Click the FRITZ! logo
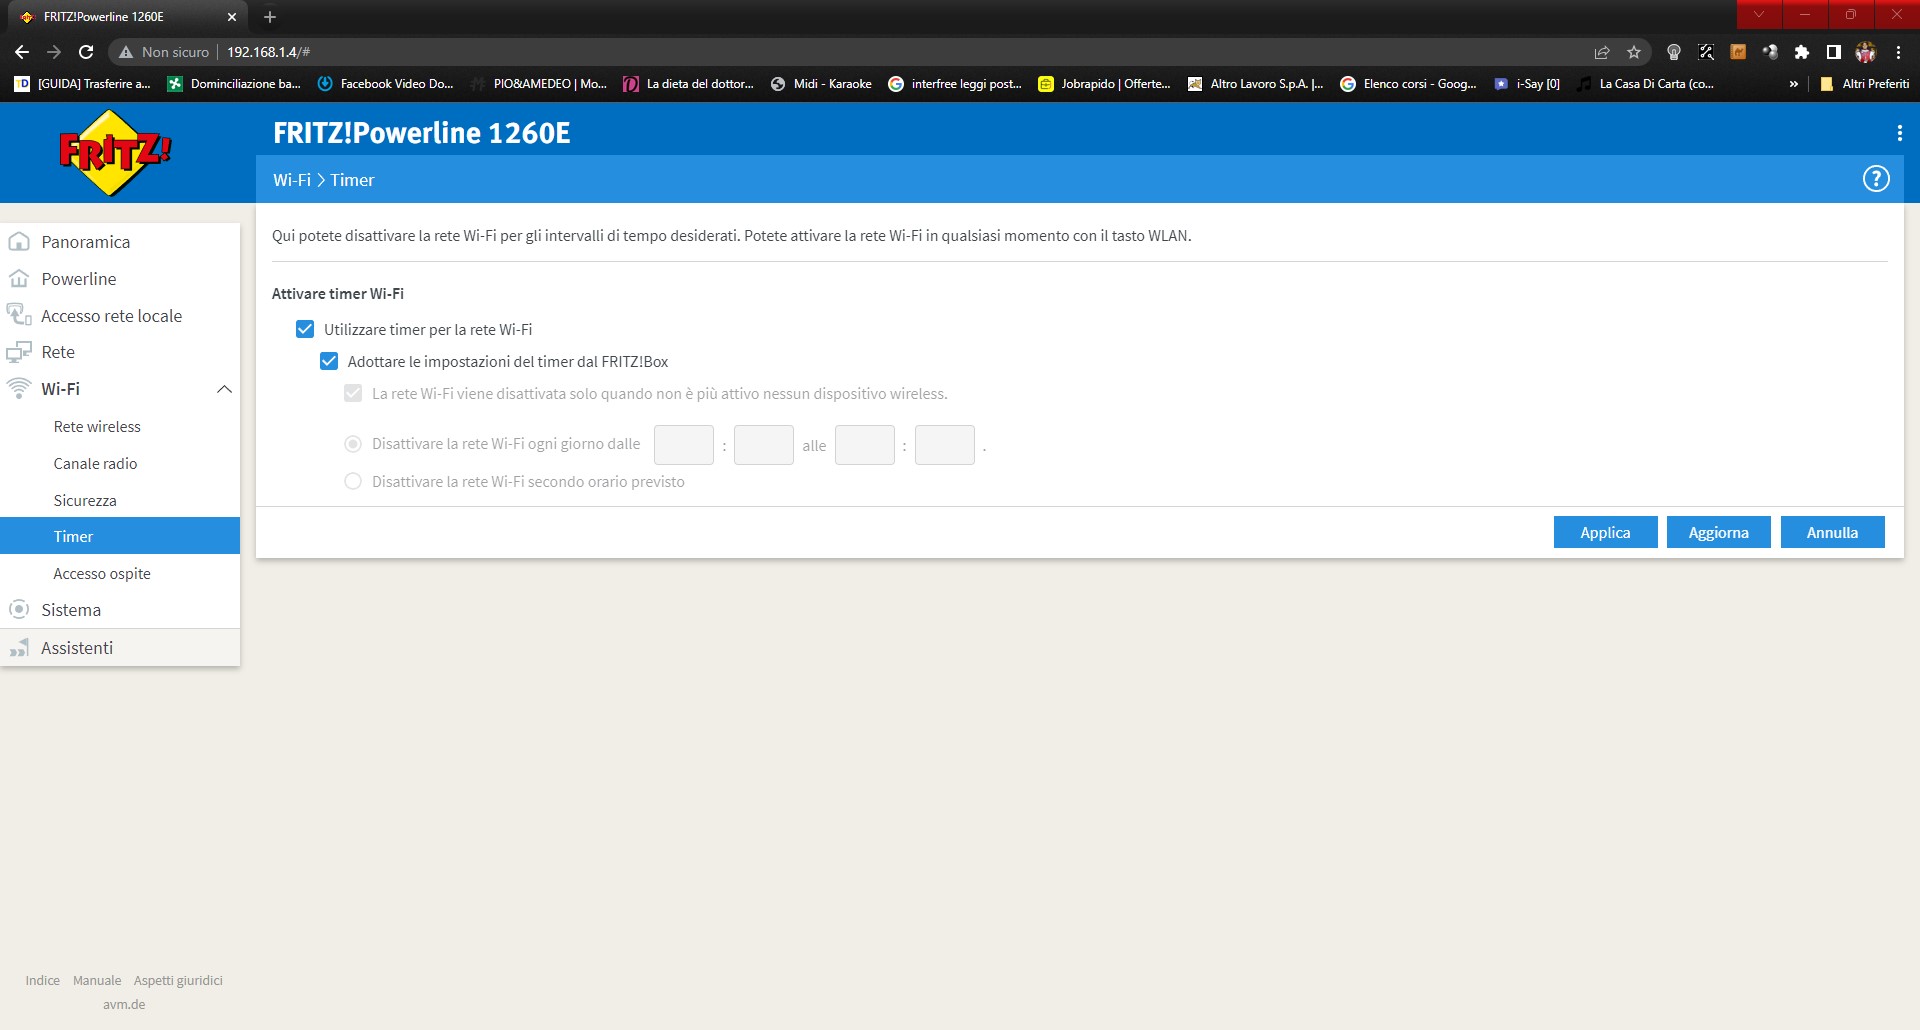 click(115, 153)
